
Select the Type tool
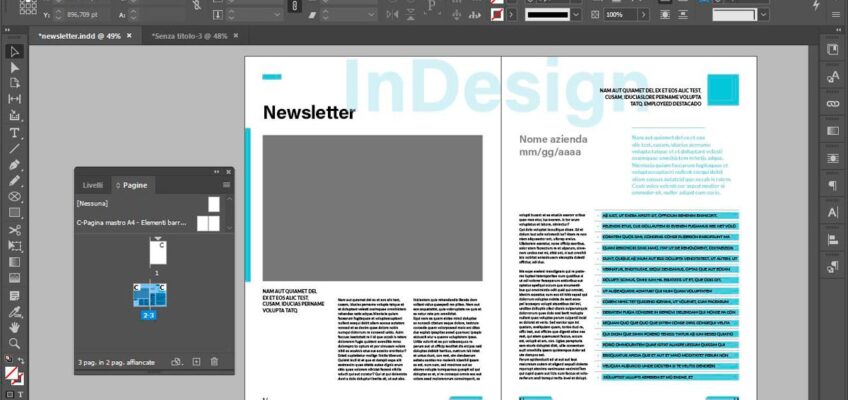pos(15,132)
